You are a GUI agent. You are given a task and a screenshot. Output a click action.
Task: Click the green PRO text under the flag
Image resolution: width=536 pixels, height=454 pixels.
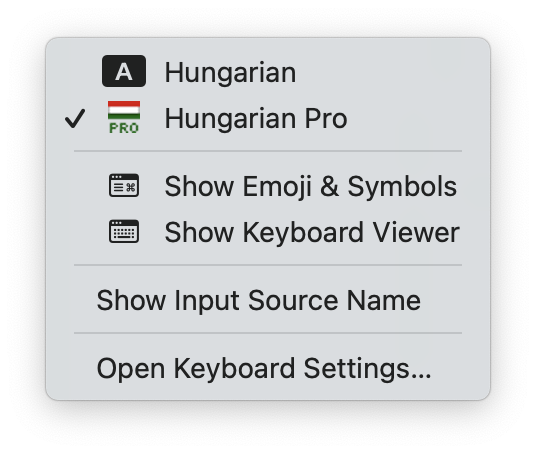point(124,128)
